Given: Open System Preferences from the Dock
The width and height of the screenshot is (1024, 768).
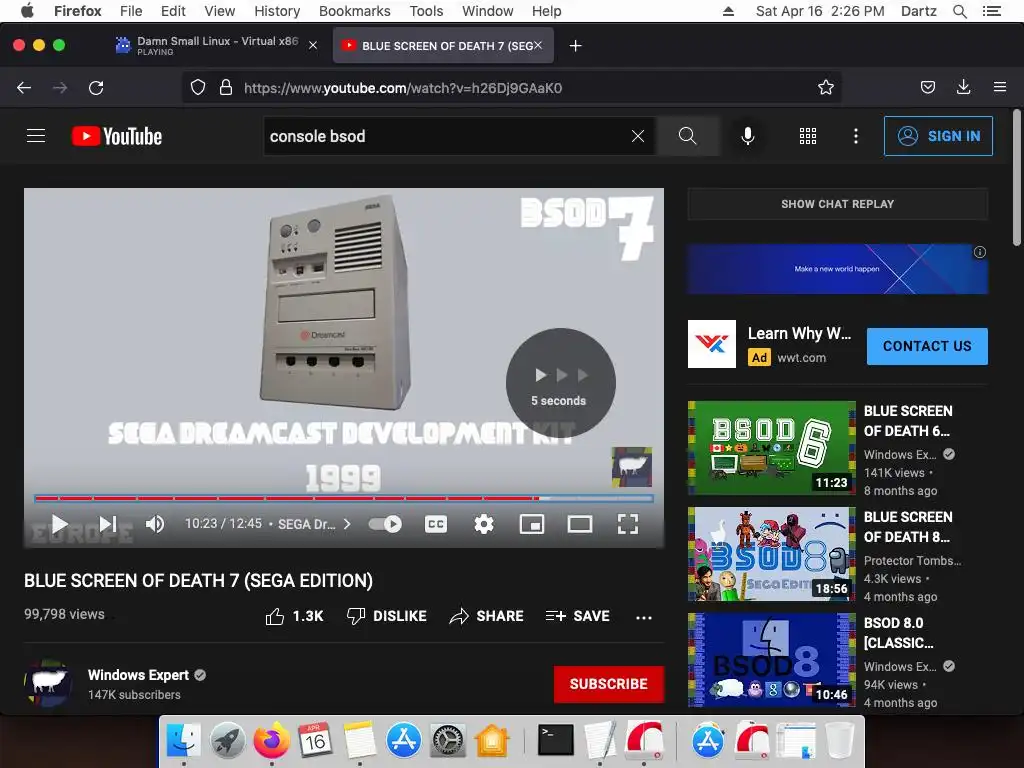Looking at the screenshot, I should coord(447,741).
